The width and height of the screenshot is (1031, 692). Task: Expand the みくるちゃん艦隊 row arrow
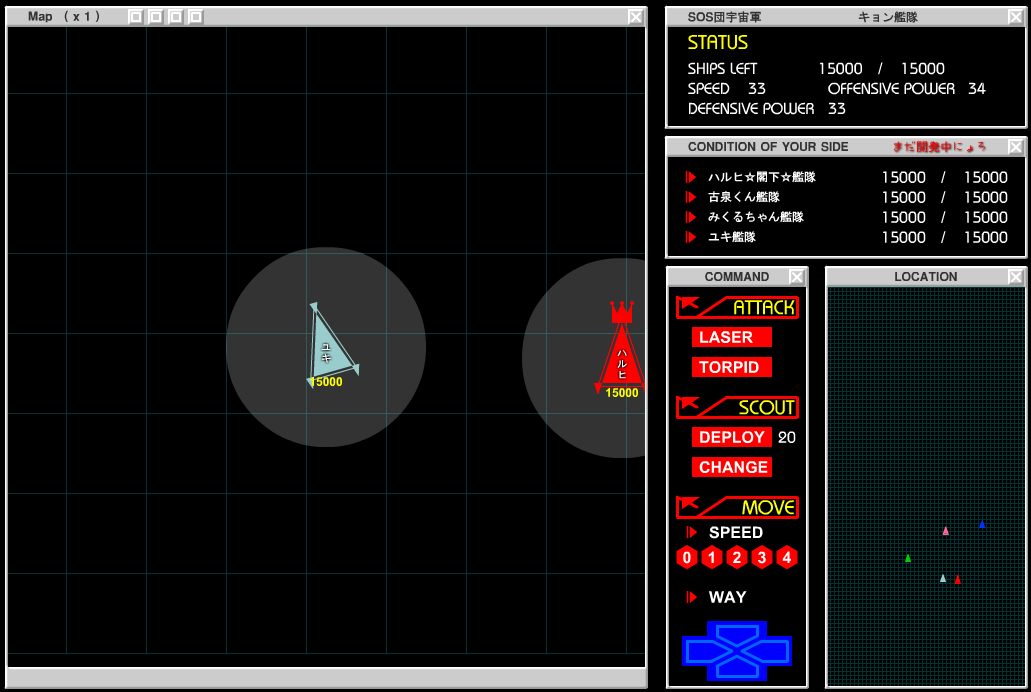(x=690, y=217)
